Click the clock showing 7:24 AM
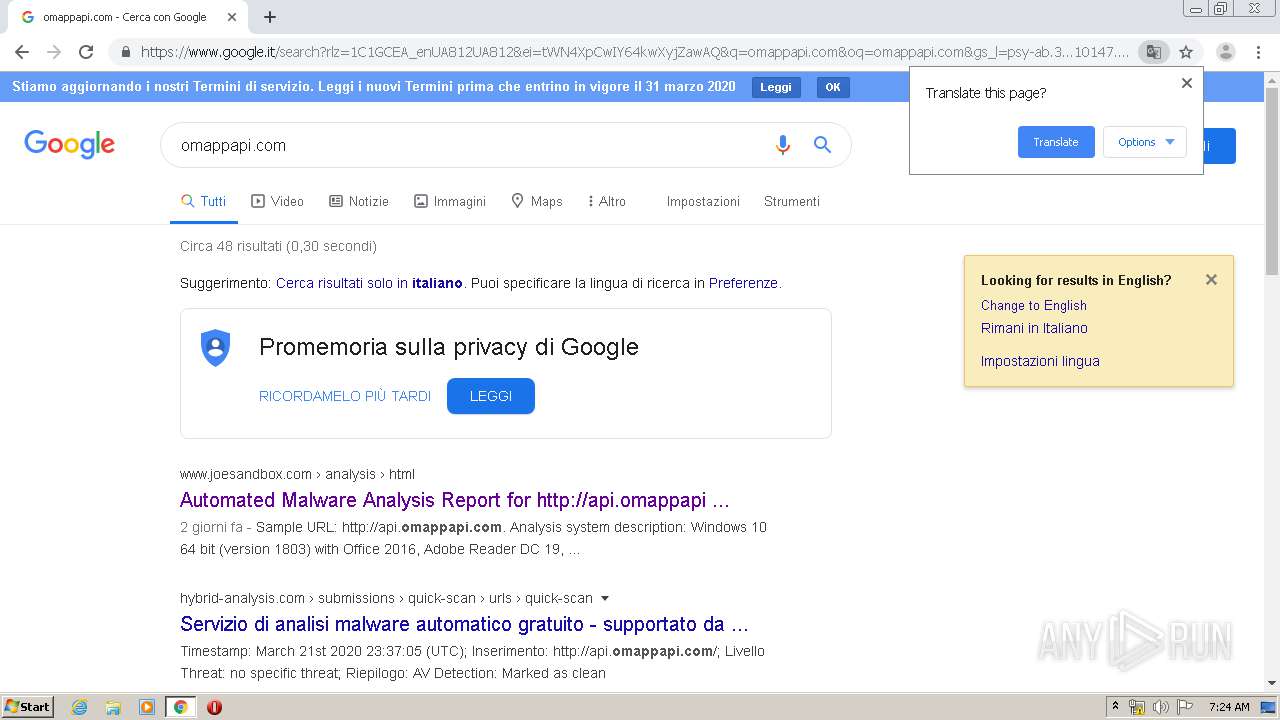 [1229, 707]
